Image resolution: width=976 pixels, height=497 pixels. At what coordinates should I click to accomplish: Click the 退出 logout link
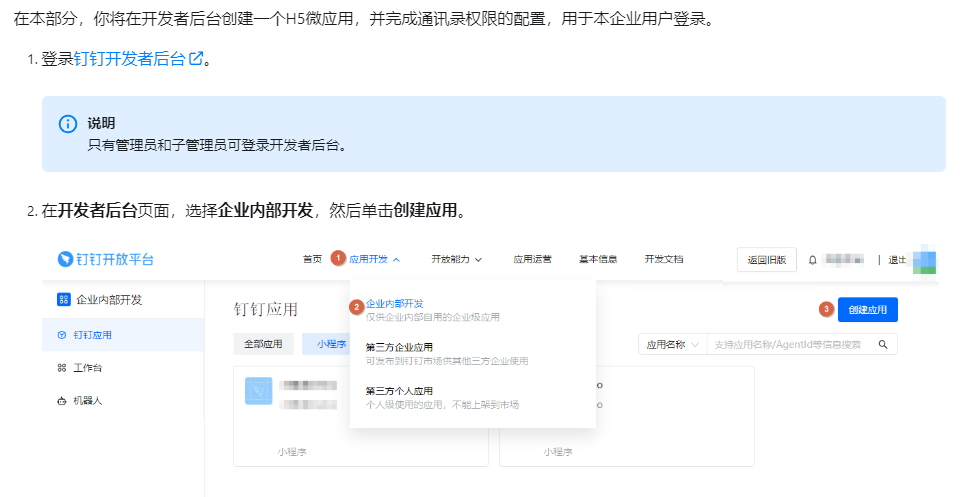coord(897,260)
